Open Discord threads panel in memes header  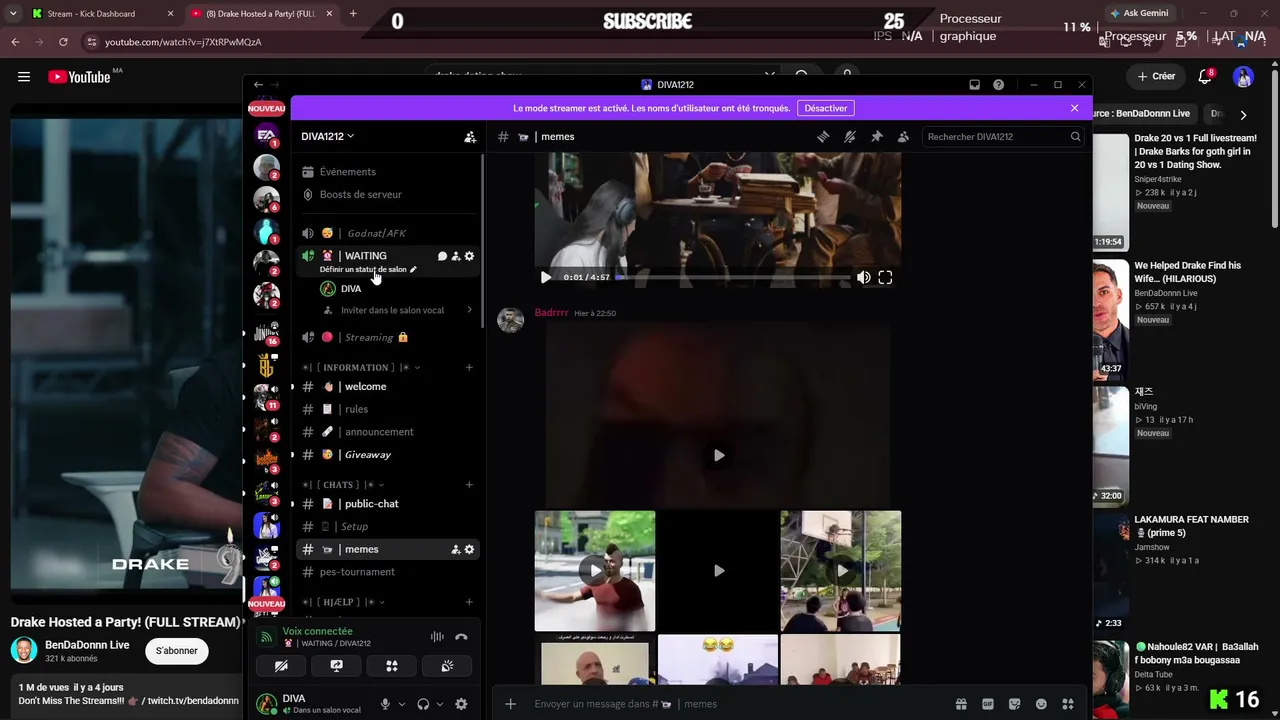823,137
